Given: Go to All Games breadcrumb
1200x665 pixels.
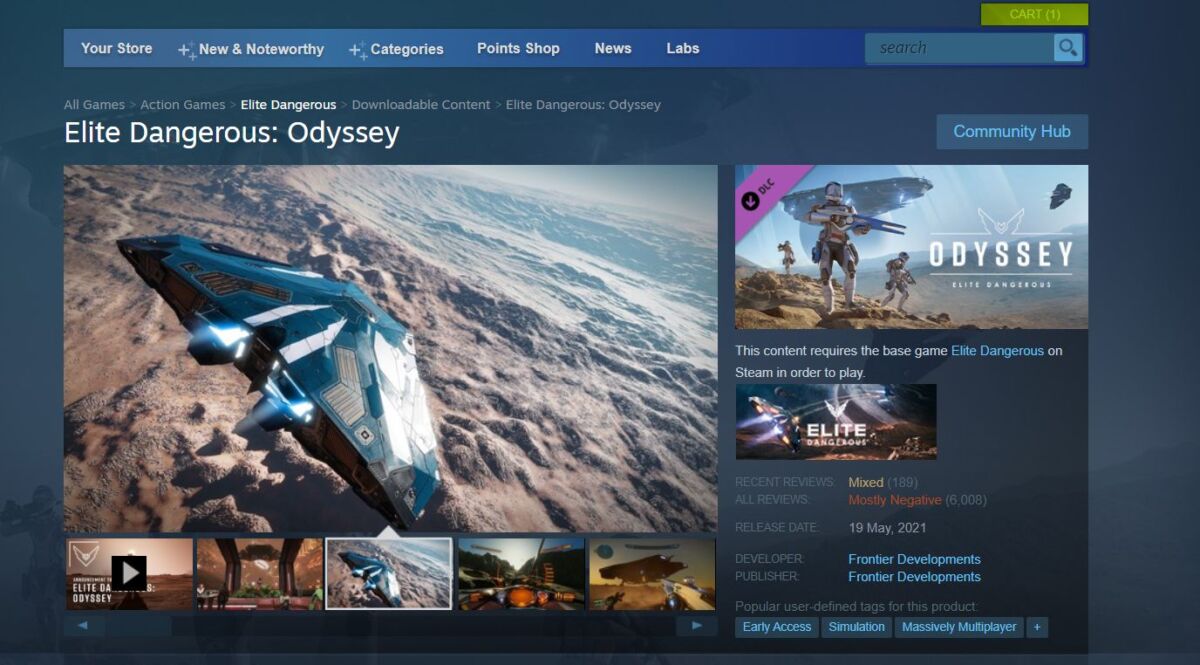Looking at the screenshot, I should click(x=94, y=104).
